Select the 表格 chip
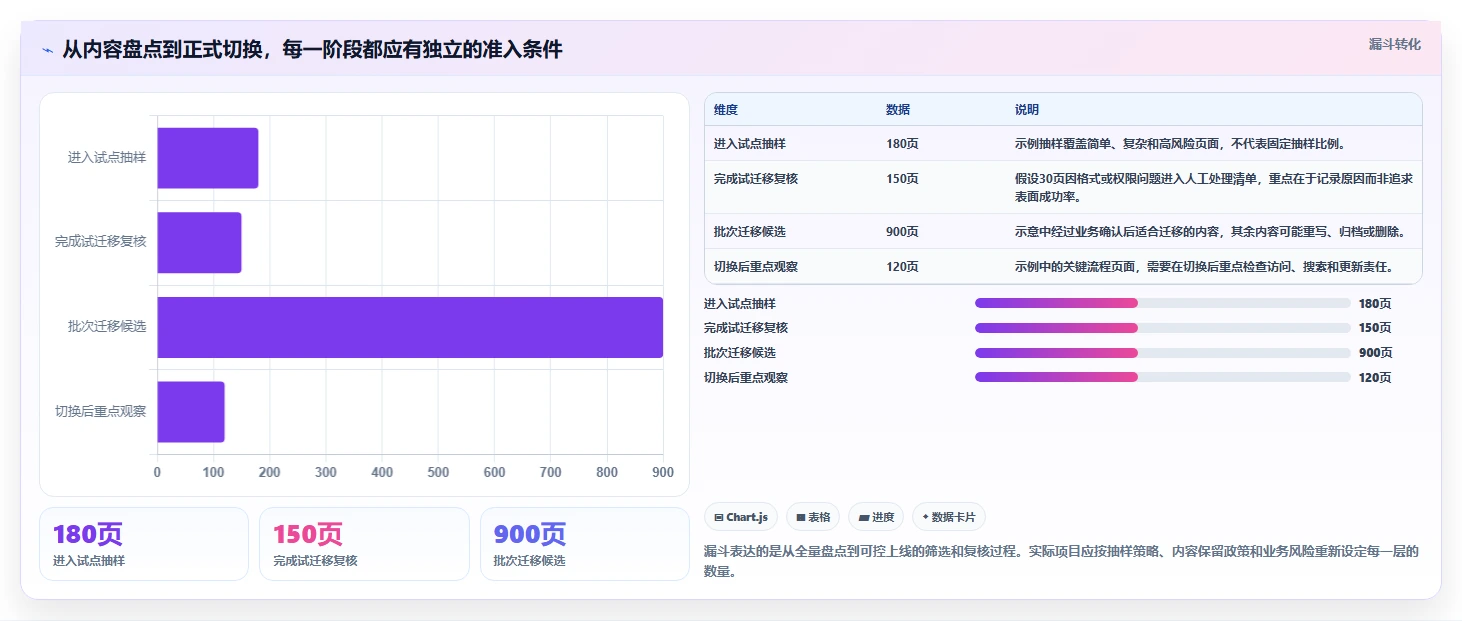The width and height of the screenshot is (1462, 621). pos(813,517)
